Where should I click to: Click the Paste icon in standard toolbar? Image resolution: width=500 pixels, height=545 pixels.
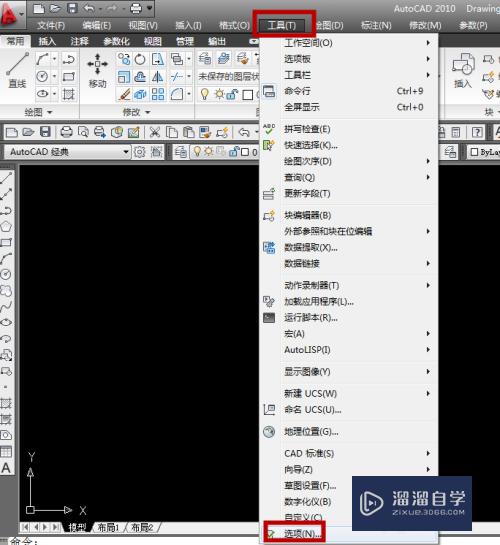pyautogui.click(x=188, y=132)
